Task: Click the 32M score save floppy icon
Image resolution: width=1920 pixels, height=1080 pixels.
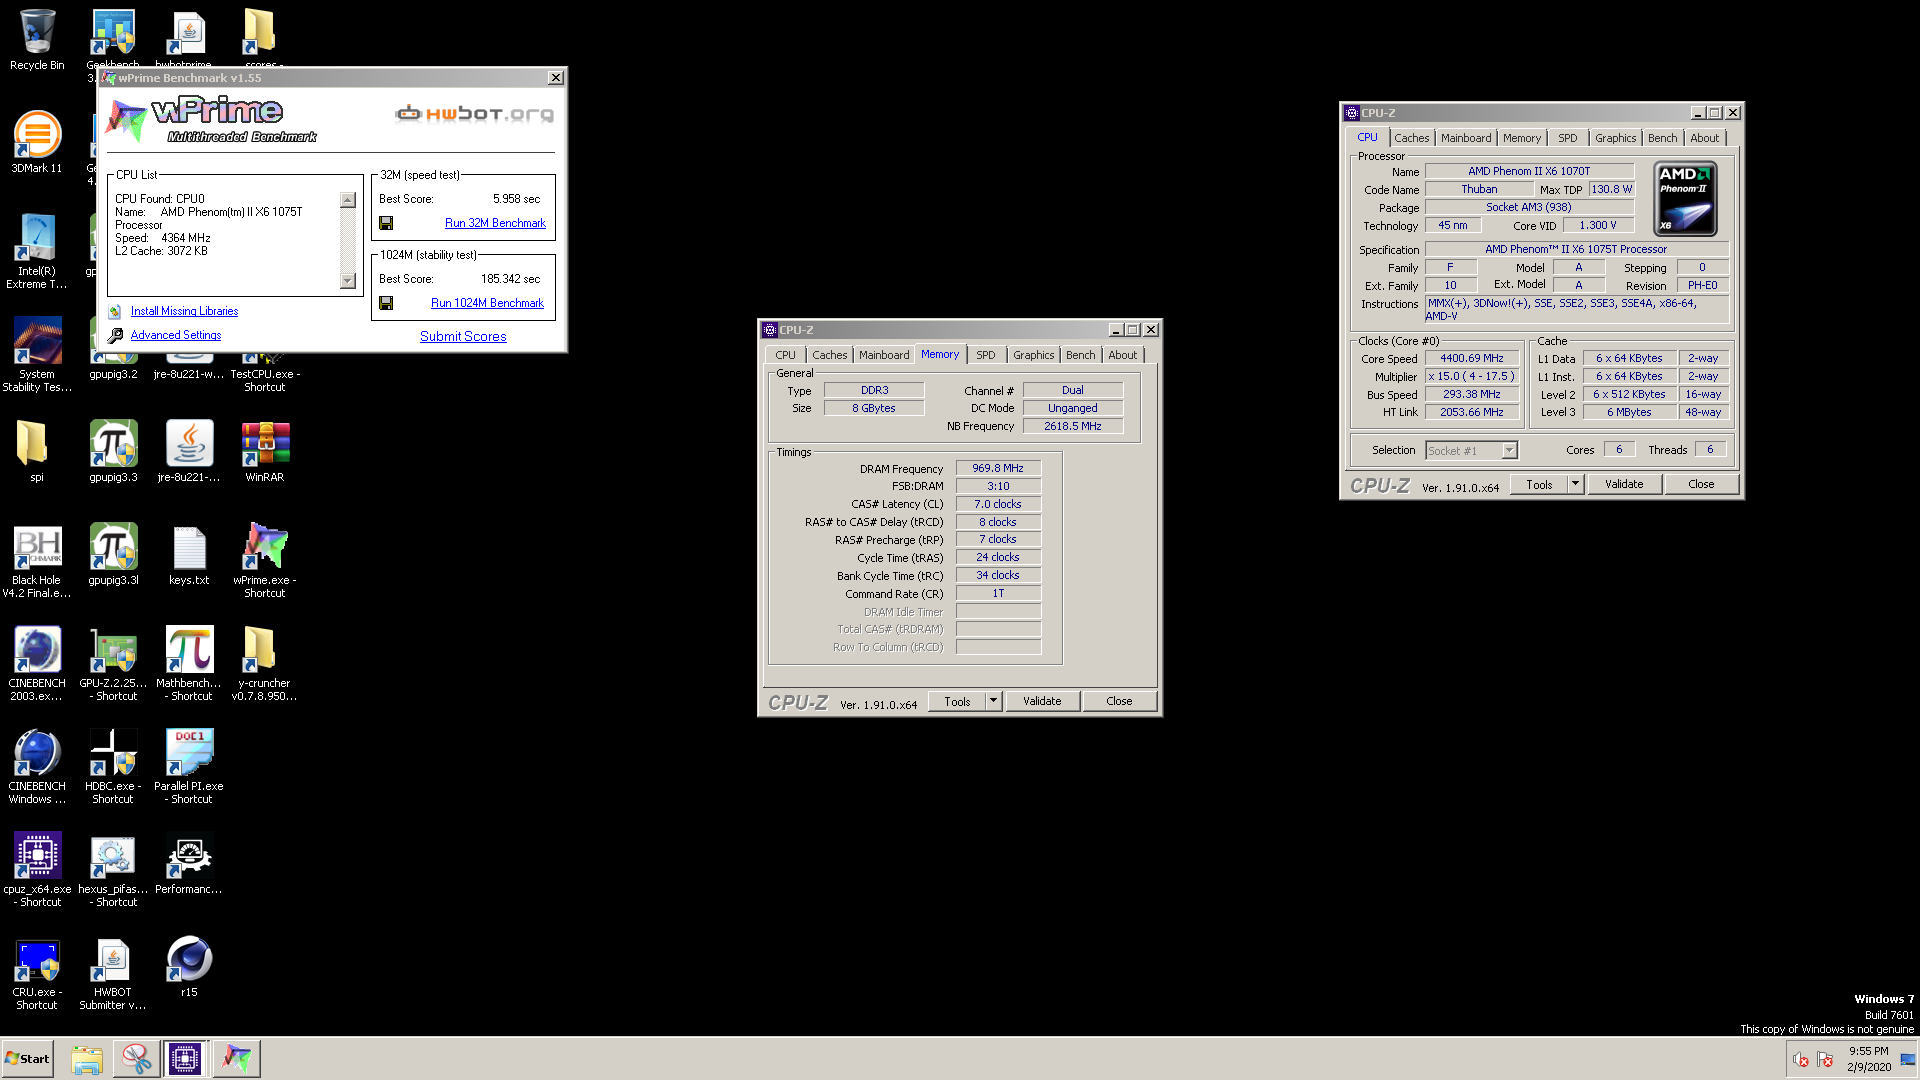Action: point(386,223)
